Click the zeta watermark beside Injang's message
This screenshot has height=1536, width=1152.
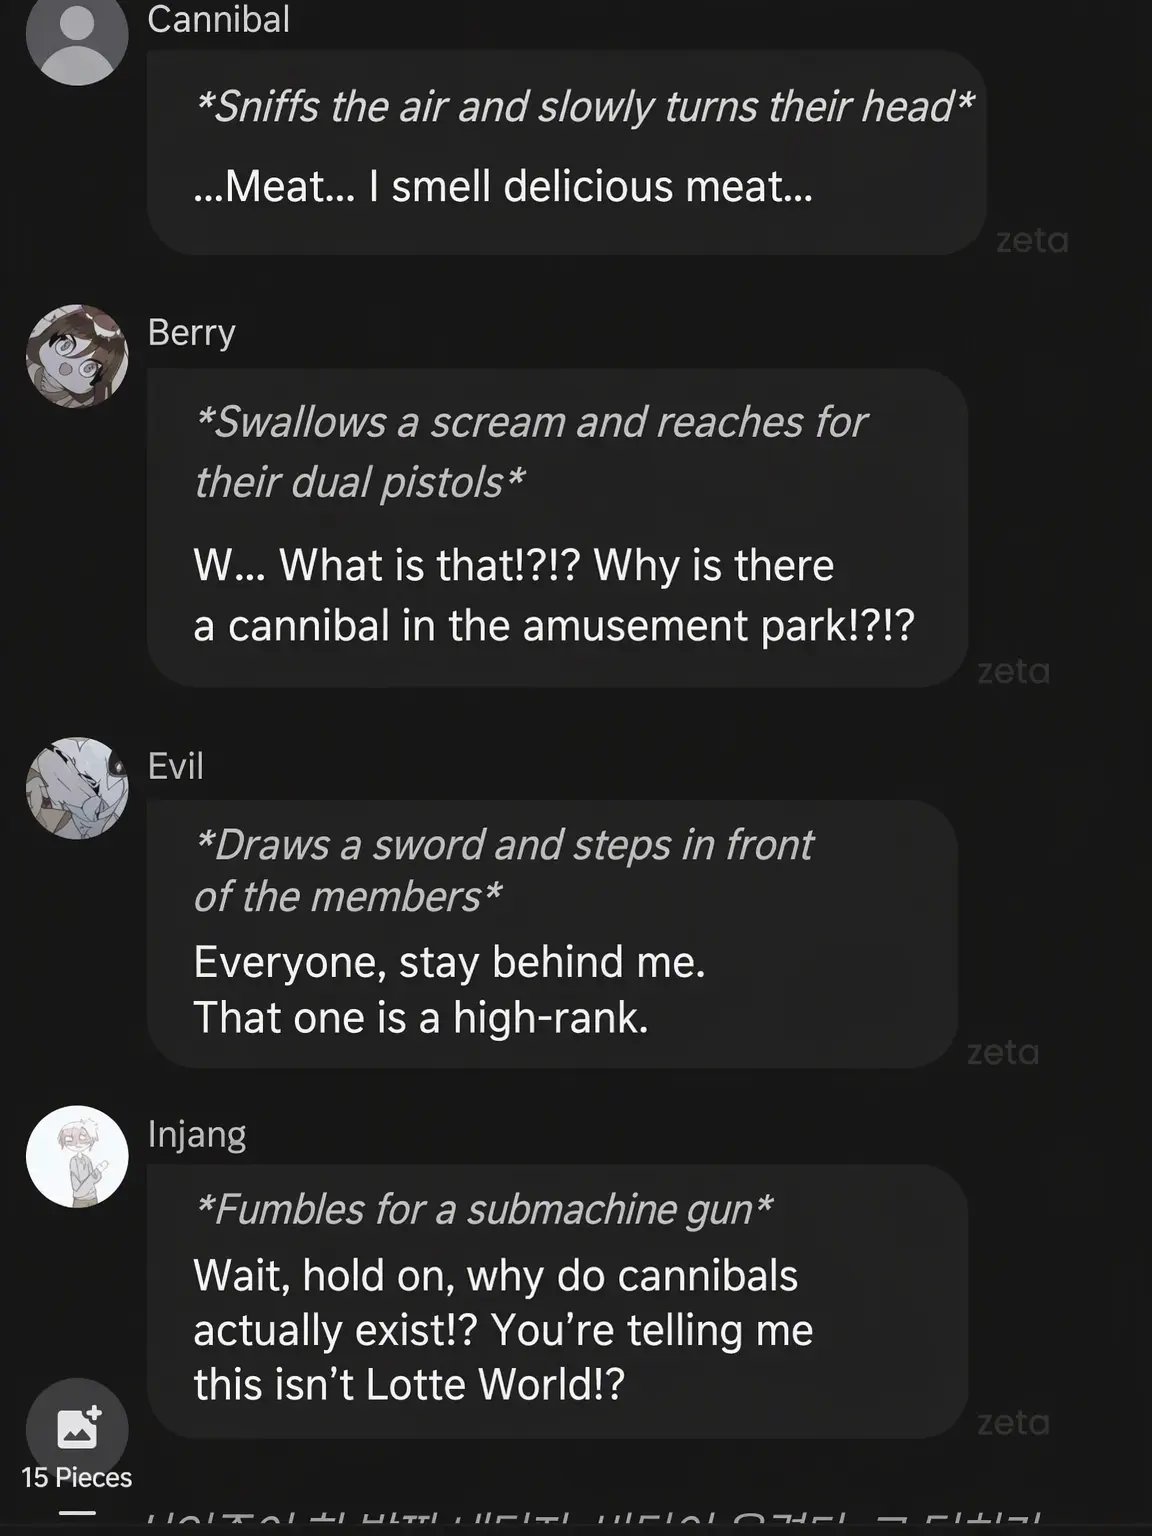click(1013, 1422)
